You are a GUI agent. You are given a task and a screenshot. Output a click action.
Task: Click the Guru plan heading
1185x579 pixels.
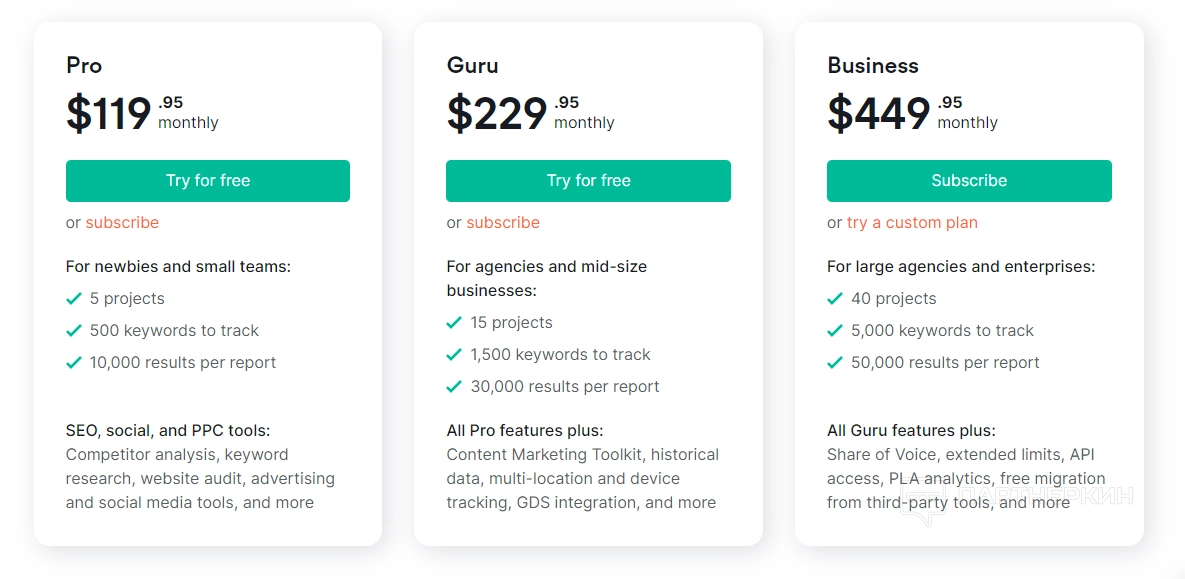tap(472, 66)
